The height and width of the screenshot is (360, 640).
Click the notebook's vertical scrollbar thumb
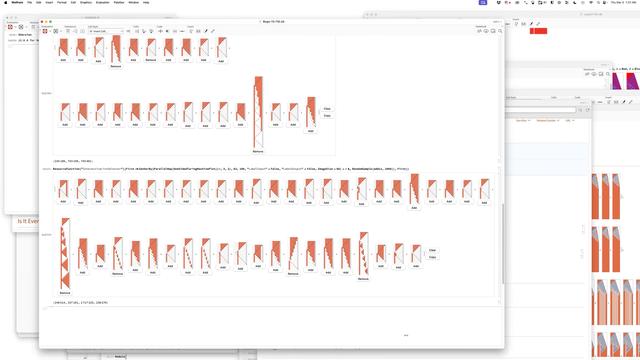coord(503,243)
